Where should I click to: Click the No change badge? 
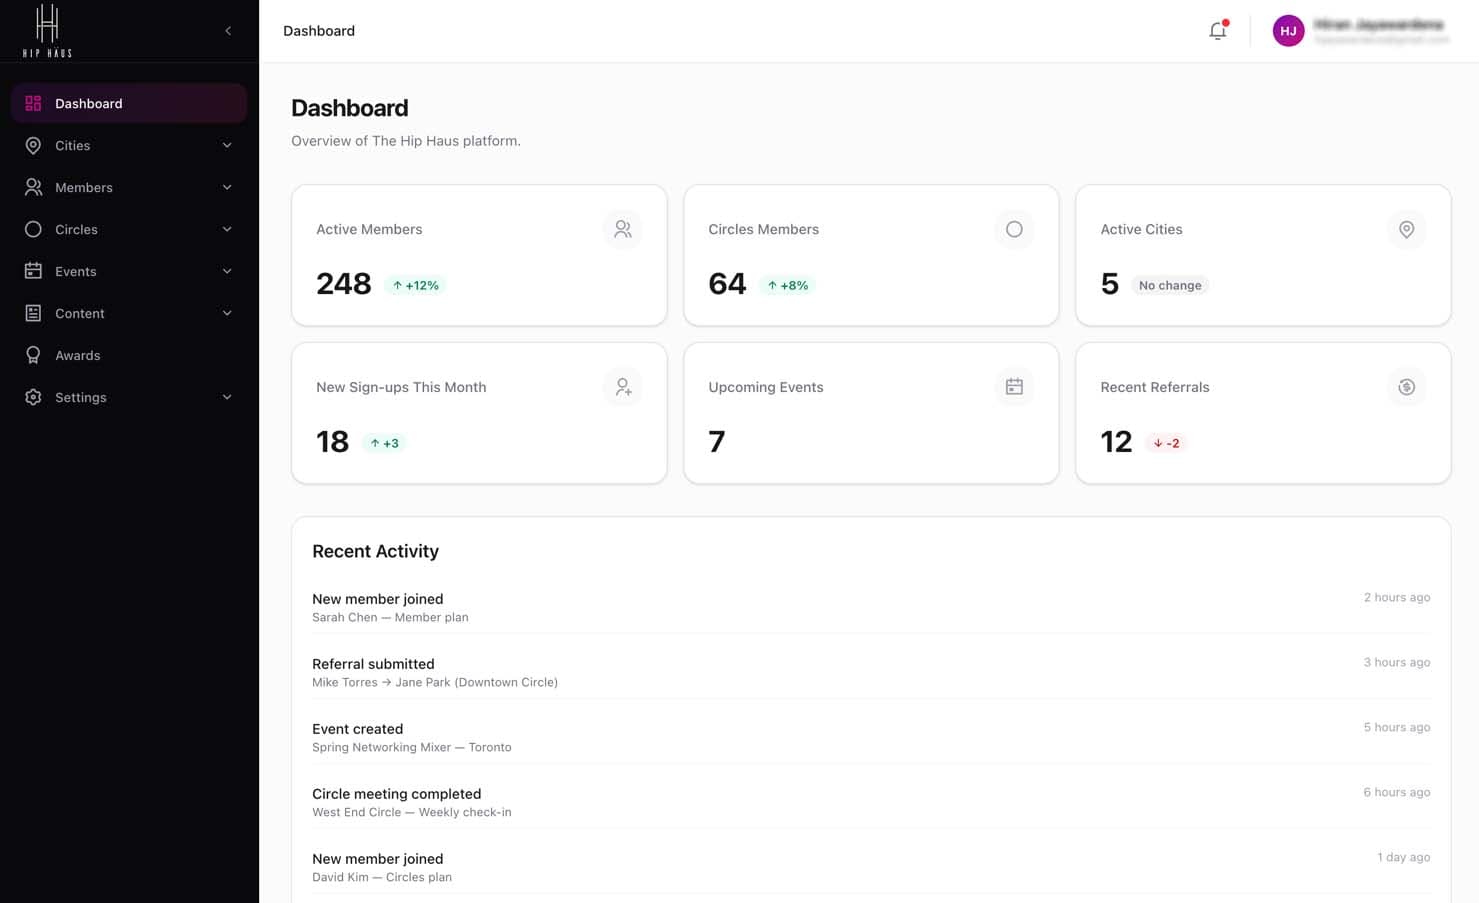1169,285
